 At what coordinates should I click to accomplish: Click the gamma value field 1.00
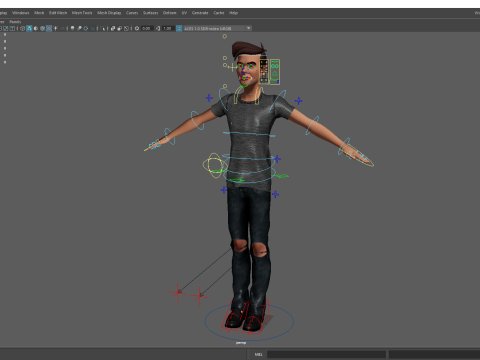168,28
